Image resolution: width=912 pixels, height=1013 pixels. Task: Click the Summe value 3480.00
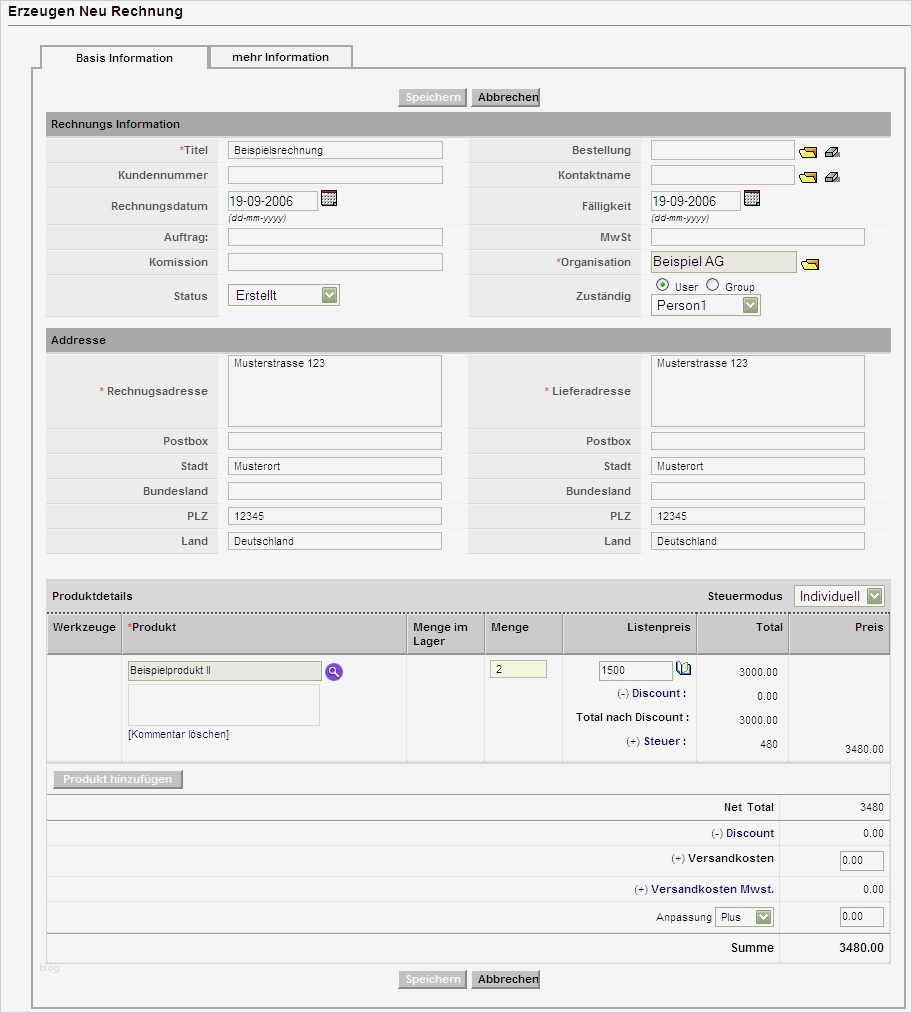click(x=861, y=948)
